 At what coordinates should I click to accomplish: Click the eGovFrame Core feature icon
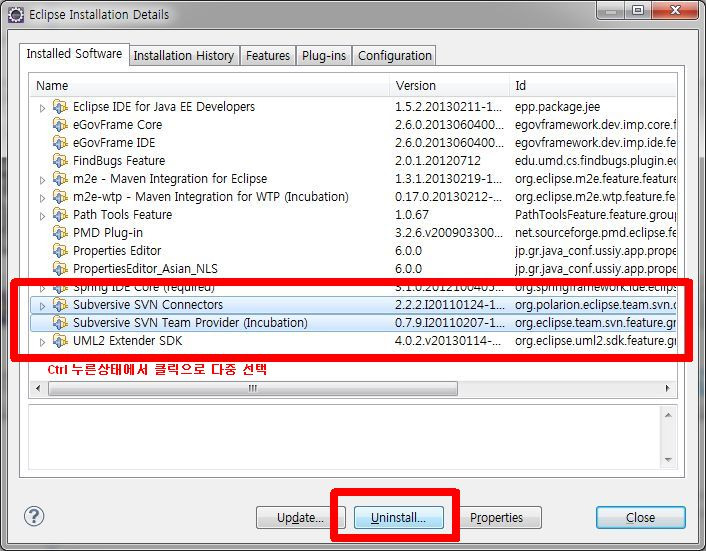click(x=60, y=125)
